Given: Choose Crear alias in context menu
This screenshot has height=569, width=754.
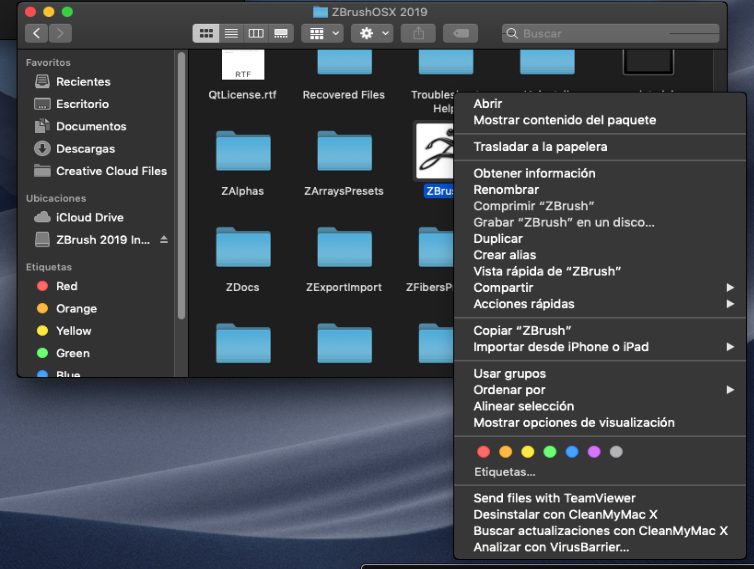Looking at the screenshot, I should tap(600, 255).
